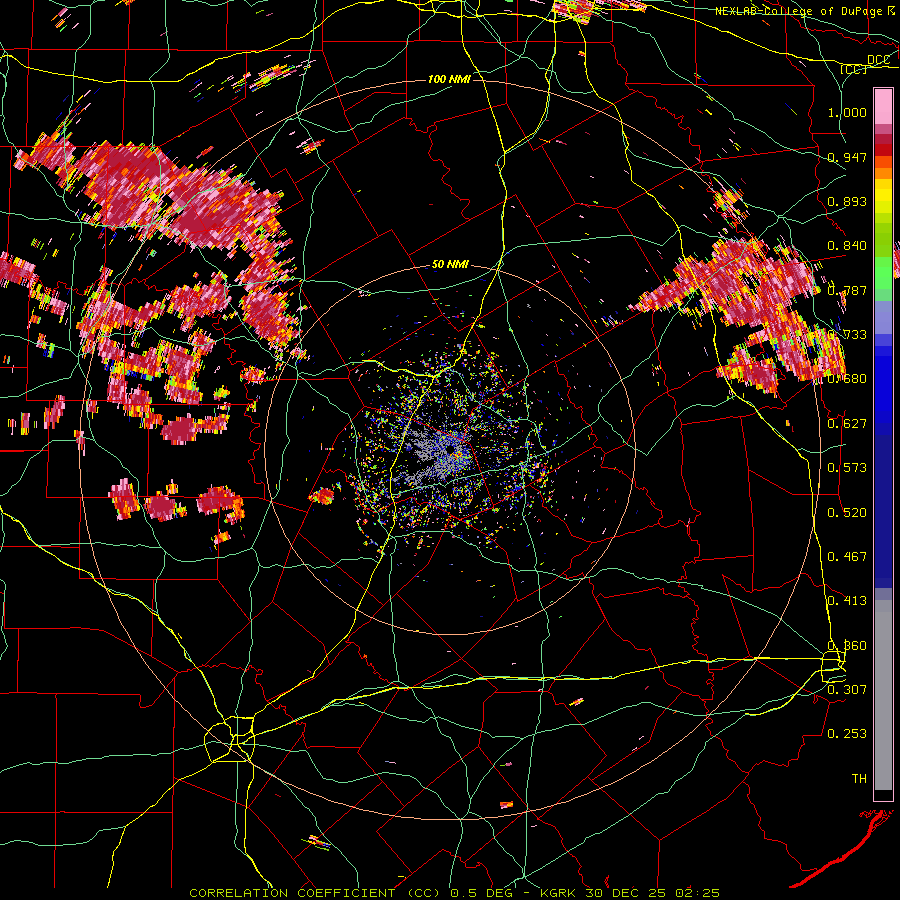The width and height of the screenshot is (900, 900).
Task: Select the 0.520 scale label
Action: (847, 513)
